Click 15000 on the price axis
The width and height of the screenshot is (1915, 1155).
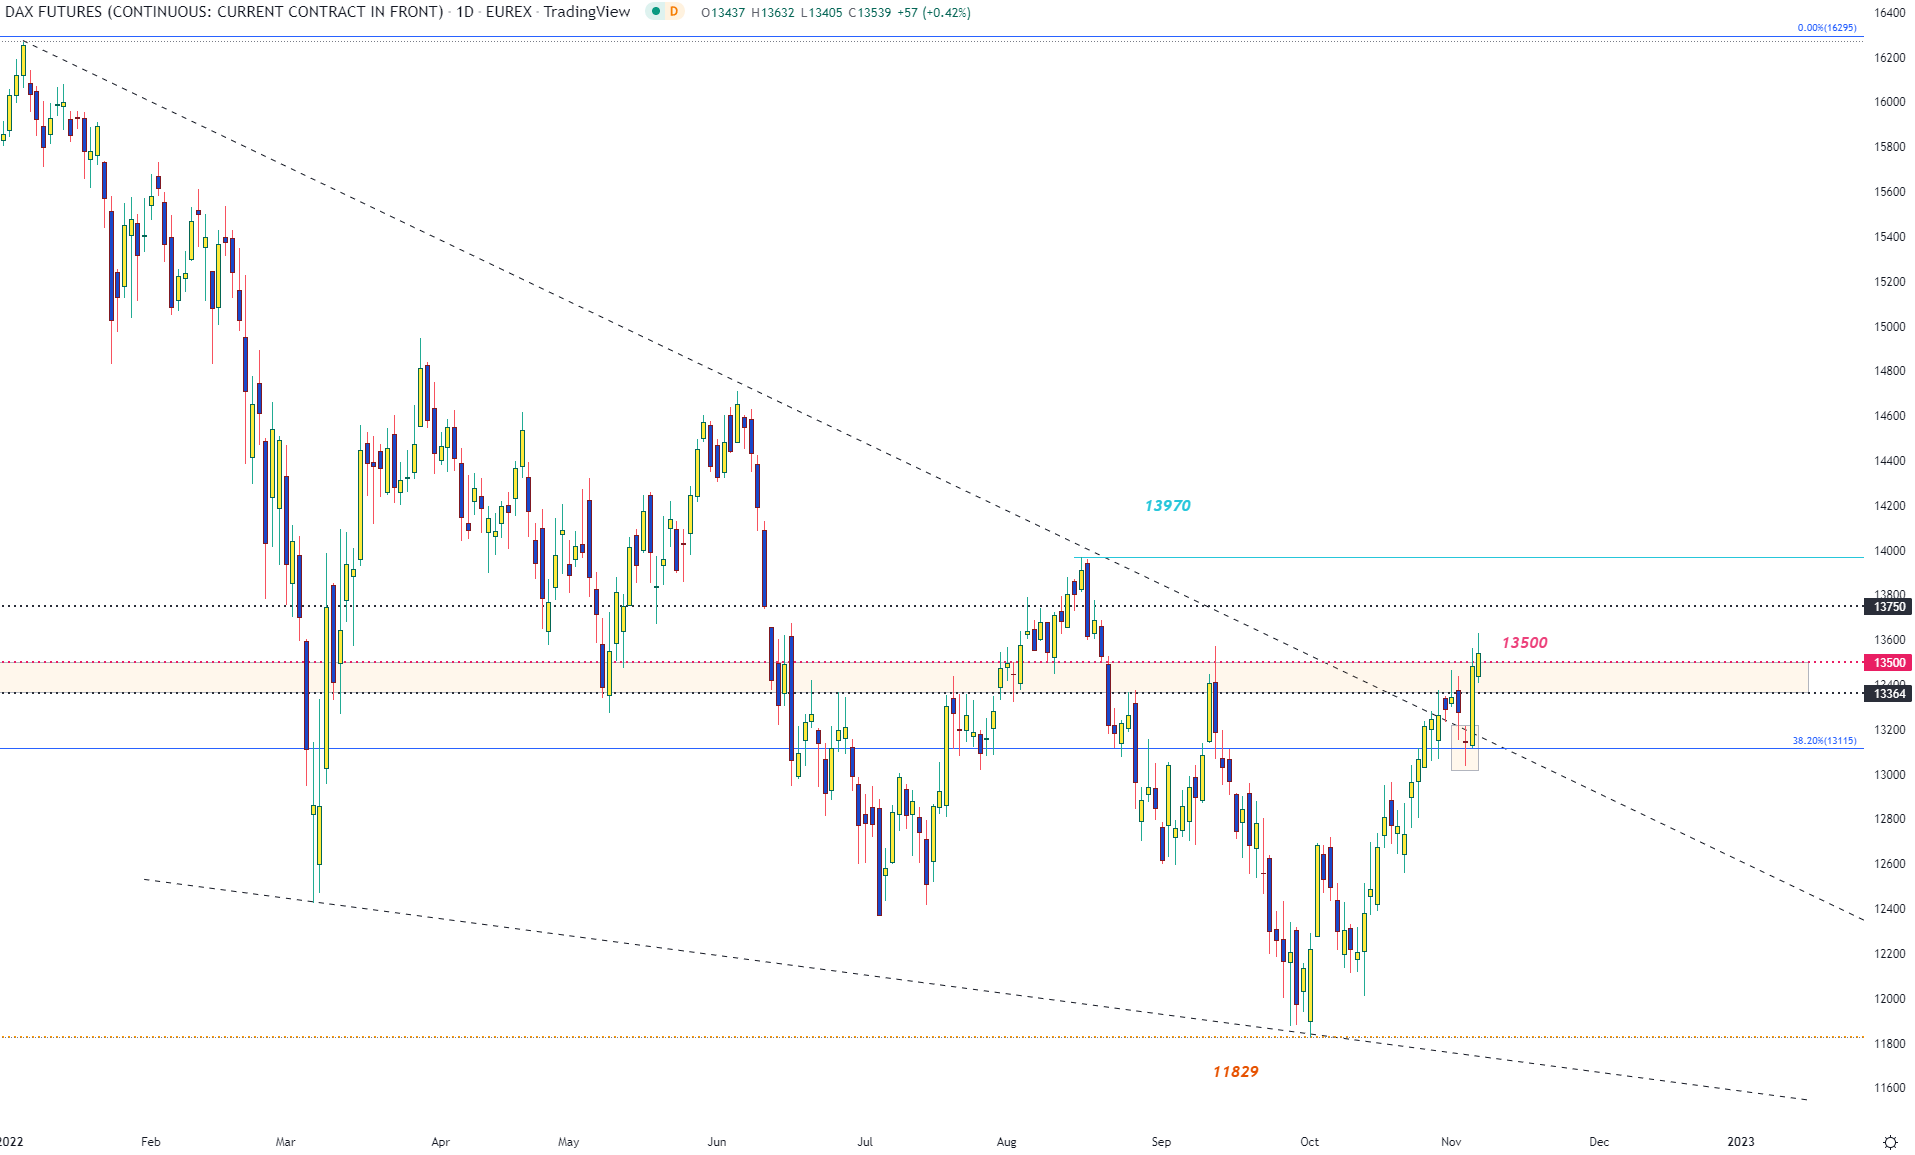pos(1889,327)
